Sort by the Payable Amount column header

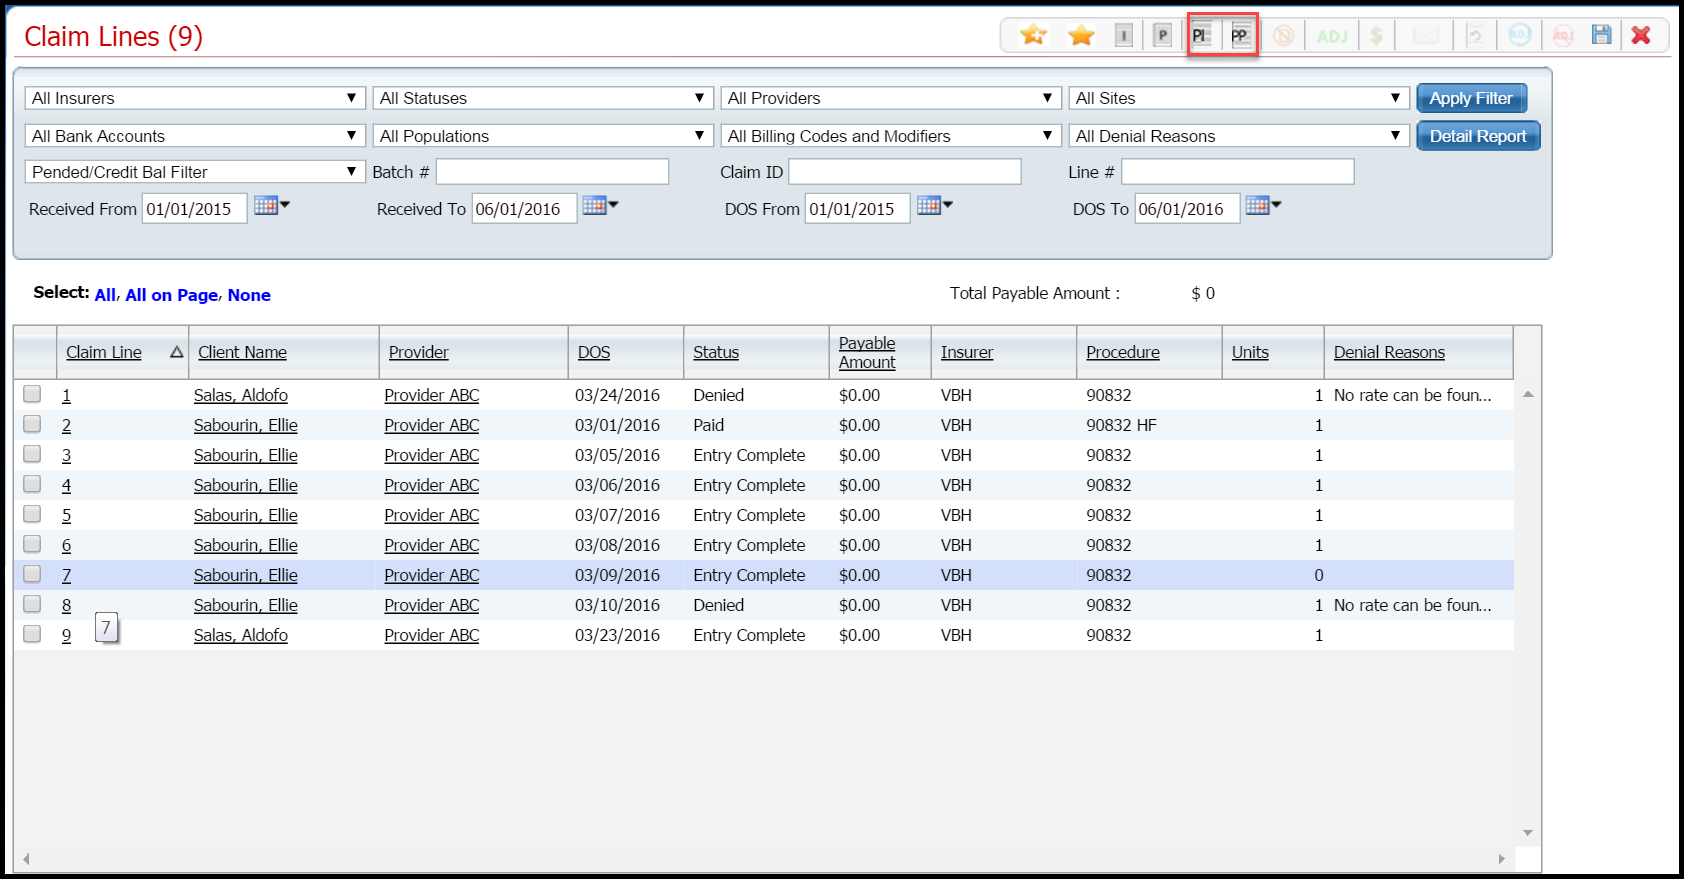(867, 352)
